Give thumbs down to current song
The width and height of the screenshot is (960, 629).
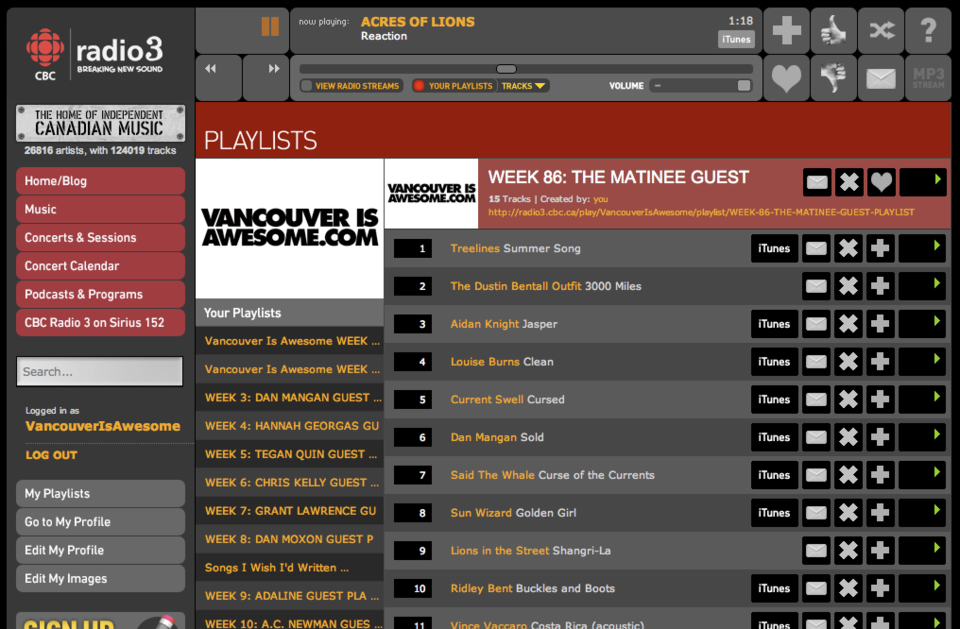pyautogui.click(x=833, y=78)
